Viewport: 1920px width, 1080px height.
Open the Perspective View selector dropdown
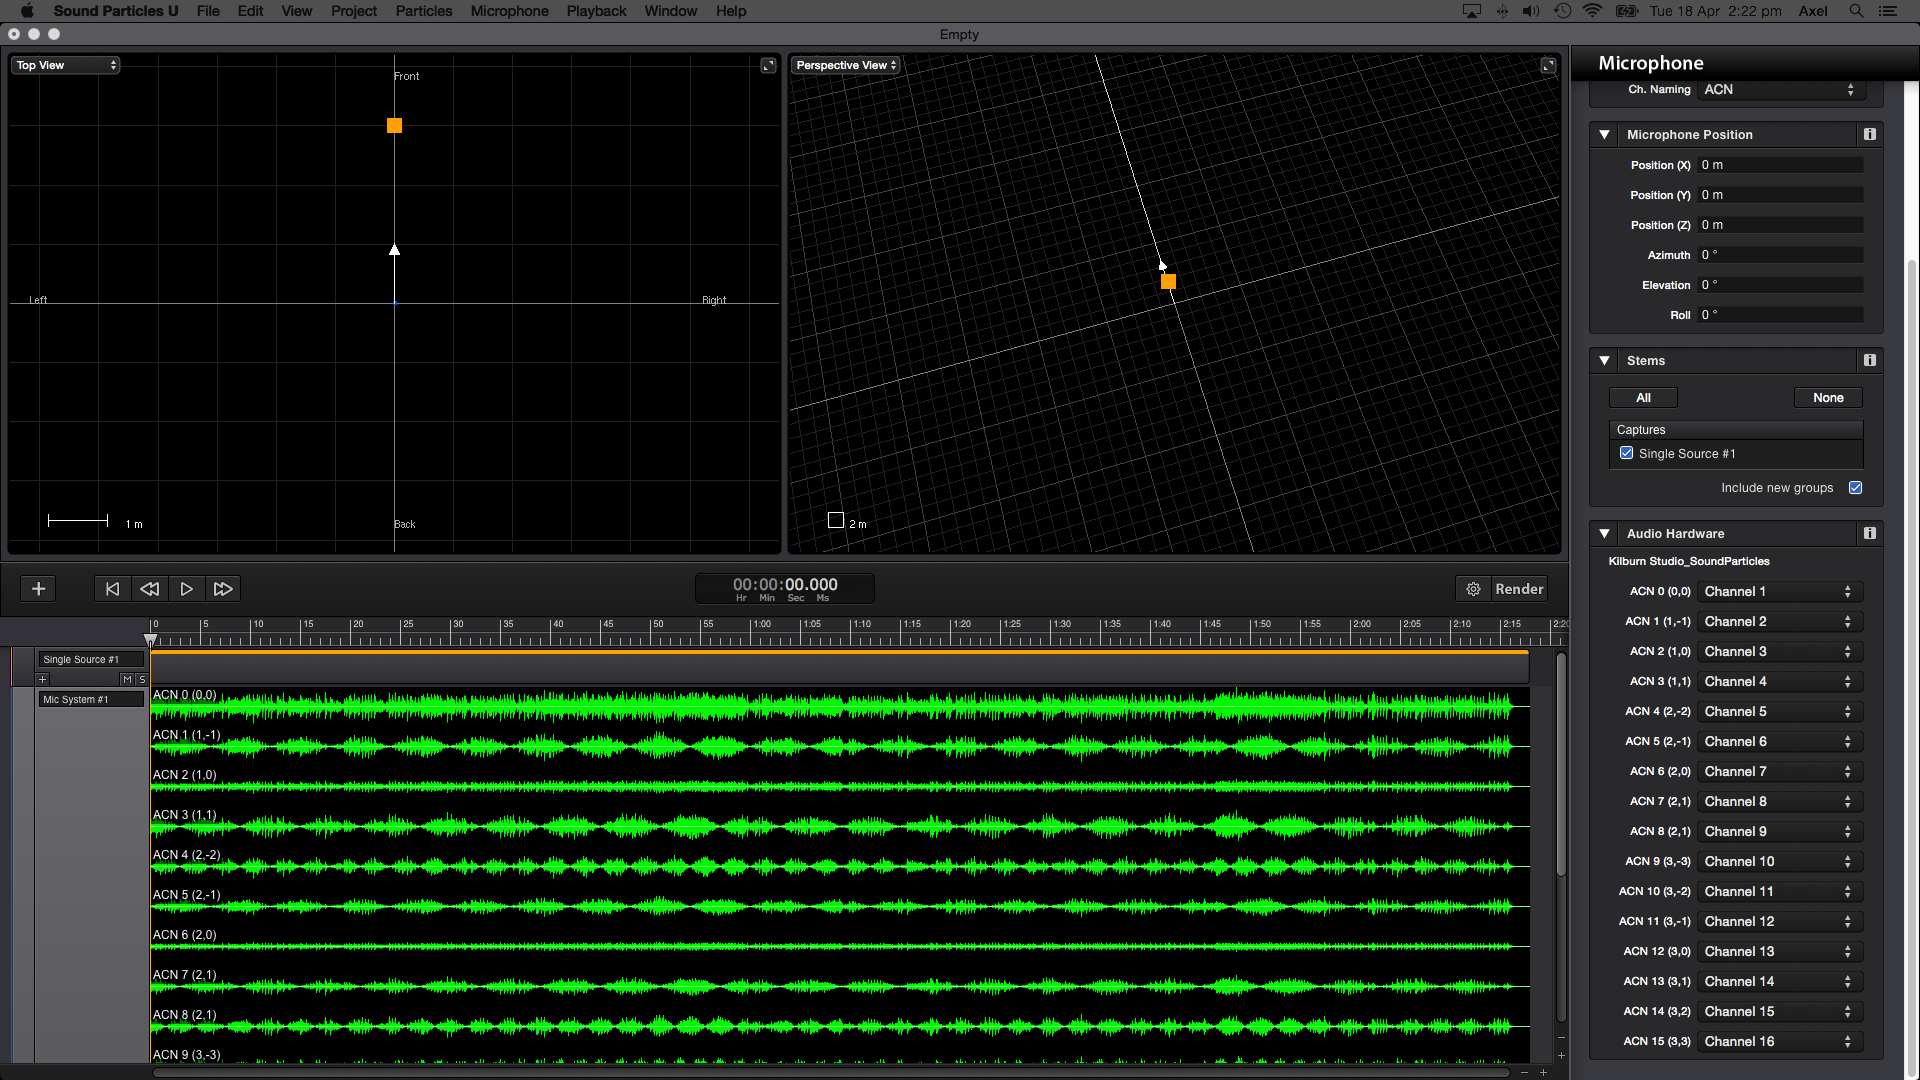point(846,65)
